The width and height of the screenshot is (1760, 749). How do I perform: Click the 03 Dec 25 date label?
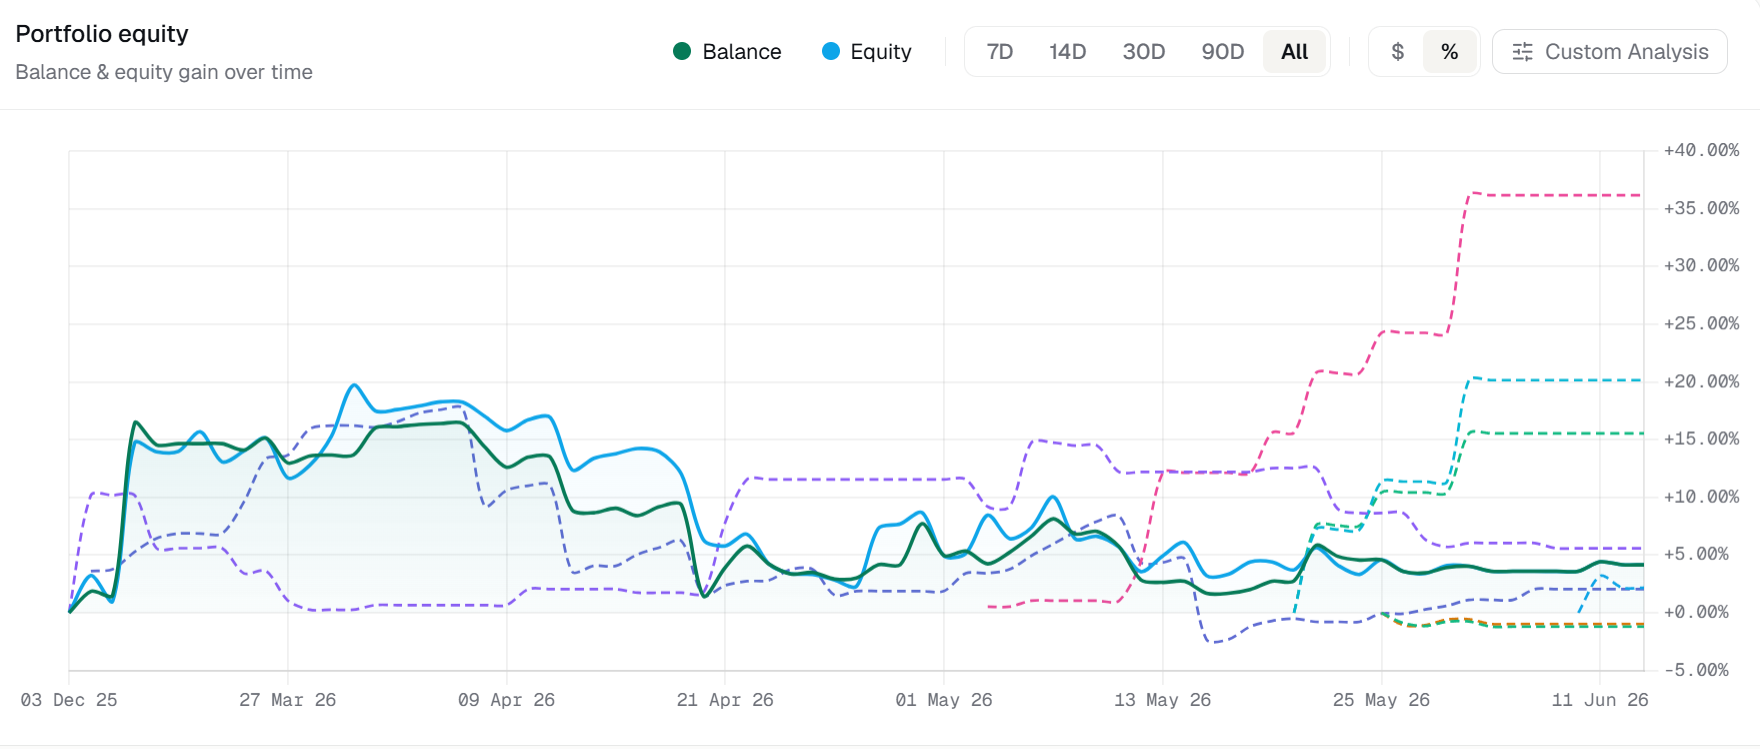[x=69, y=700]
